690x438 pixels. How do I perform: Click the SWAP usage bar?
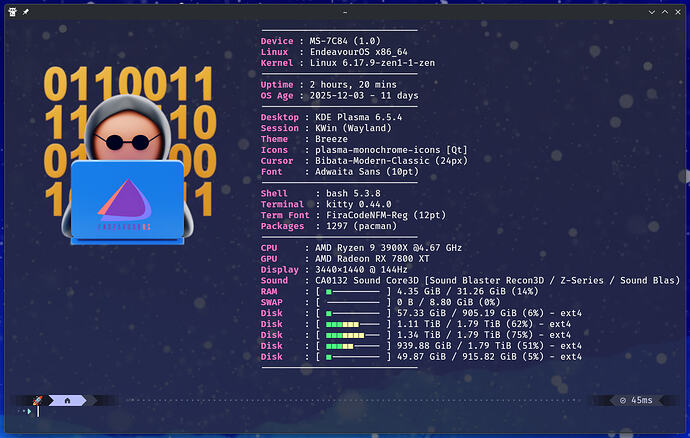pos(352,301)
